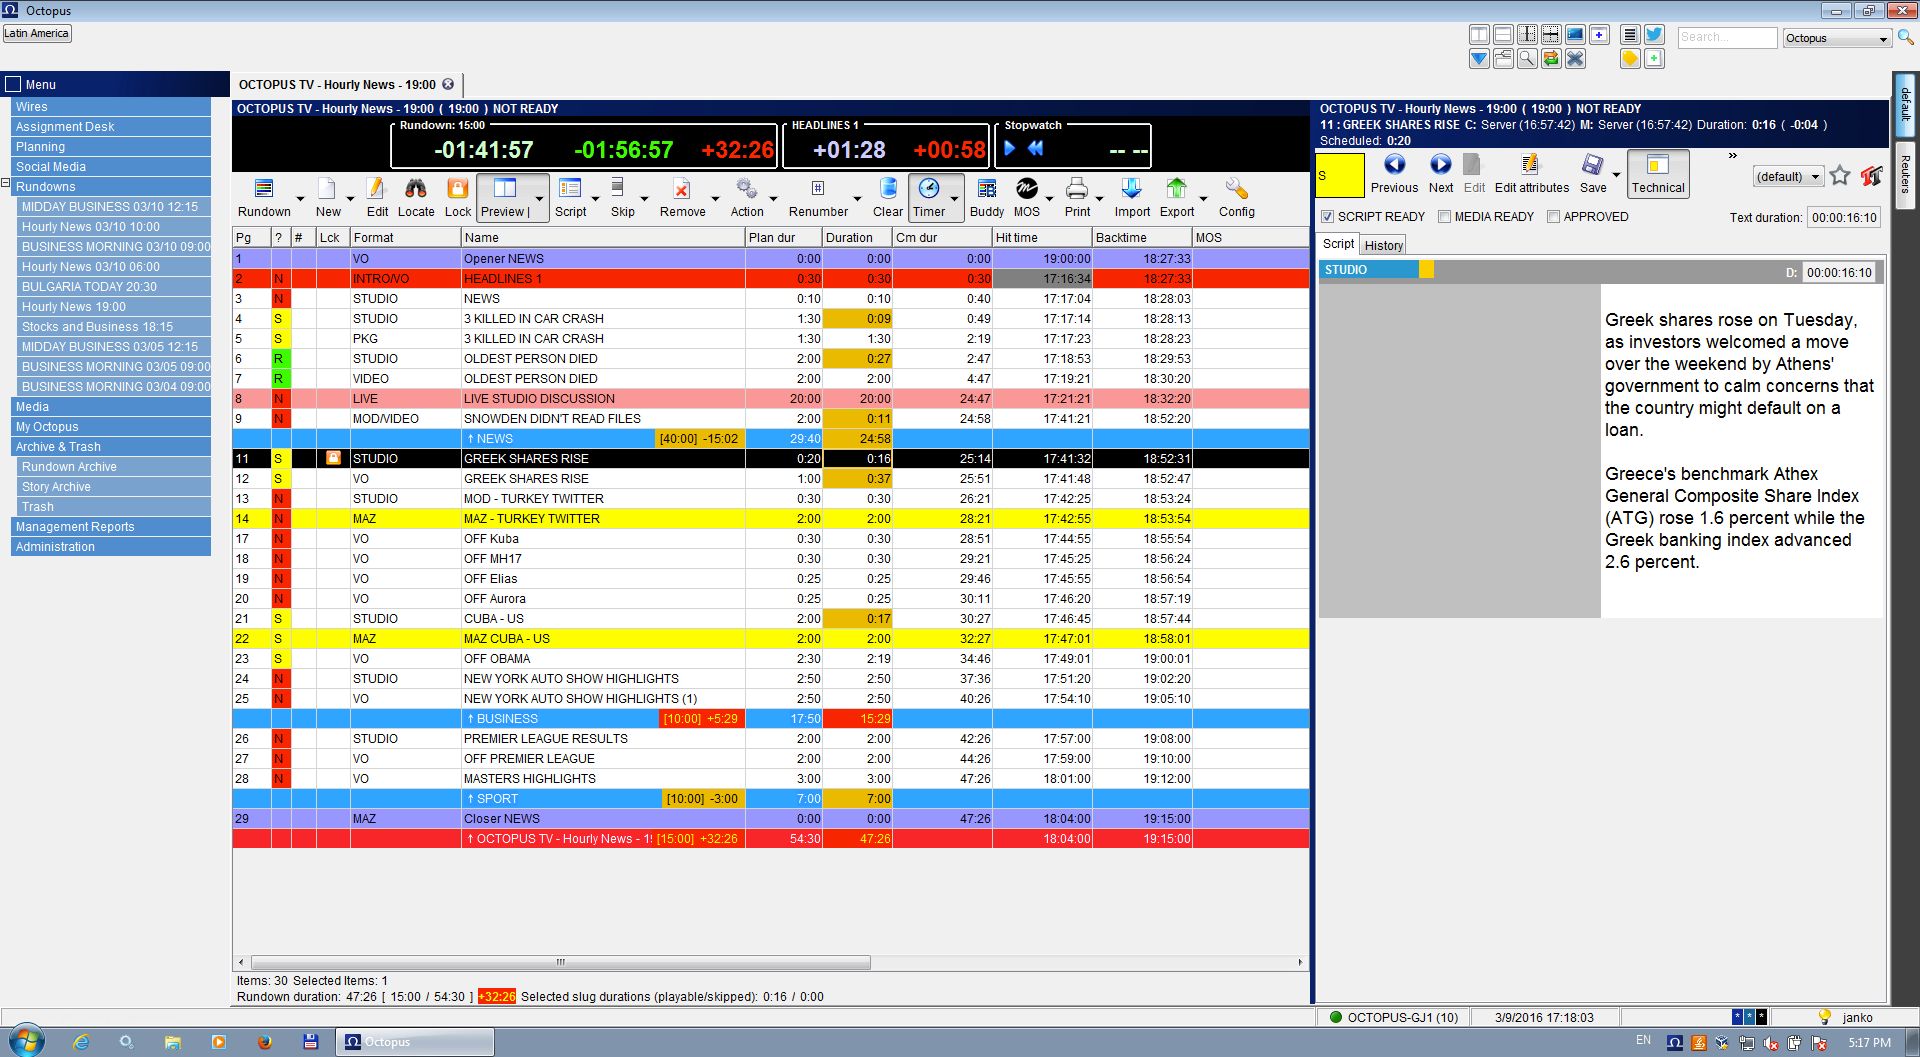Open Config with the wrench icon
This screenshot has height=1057, width=1920.
tap(1236, 189)
